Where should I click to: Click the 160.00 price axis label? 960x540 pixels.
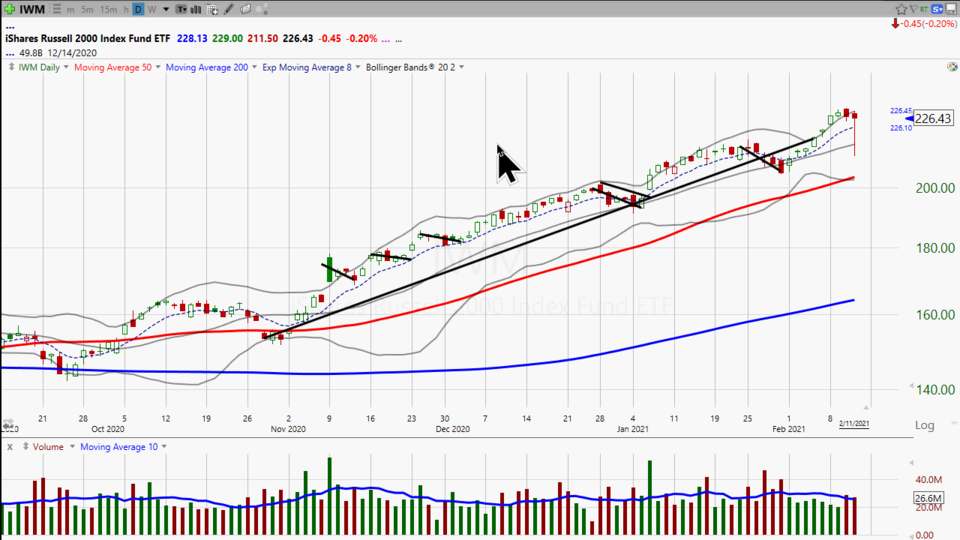(935, 315)
